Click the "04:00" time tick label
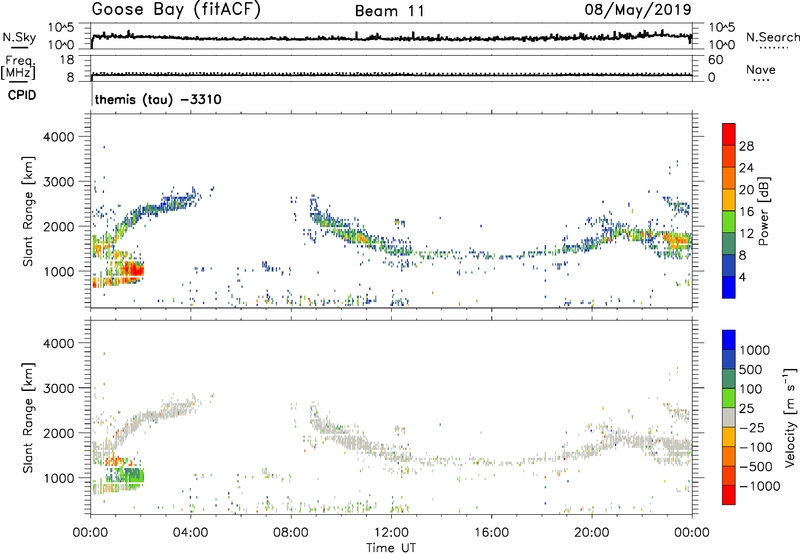This screenshot has width=800, height=554. click(190, 533)
